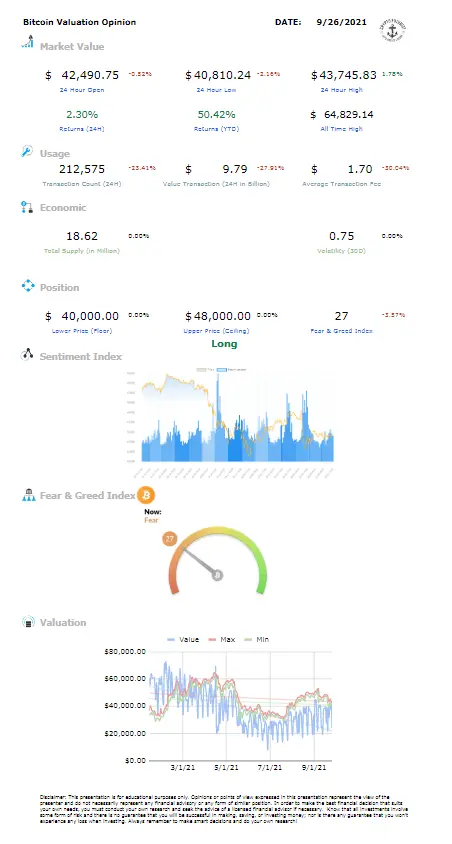Click the 24 Hour Low label
452x844 pixels.
tap(216, 90)
